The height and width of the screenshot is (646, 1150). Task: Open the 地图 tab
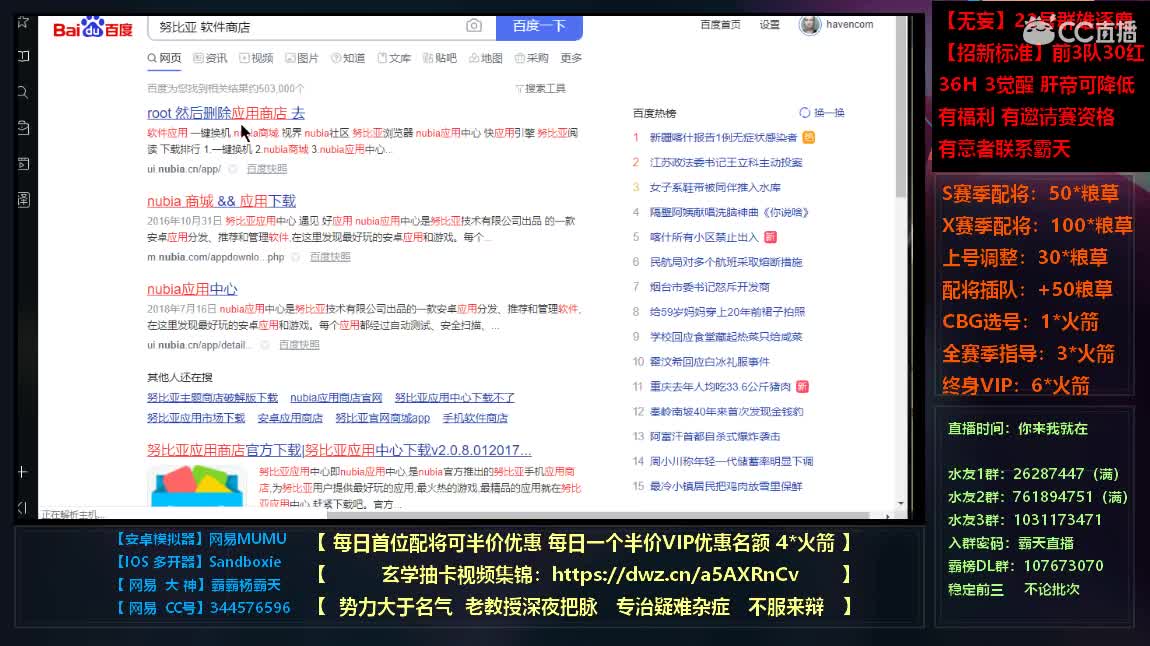[x=486, y=58]
